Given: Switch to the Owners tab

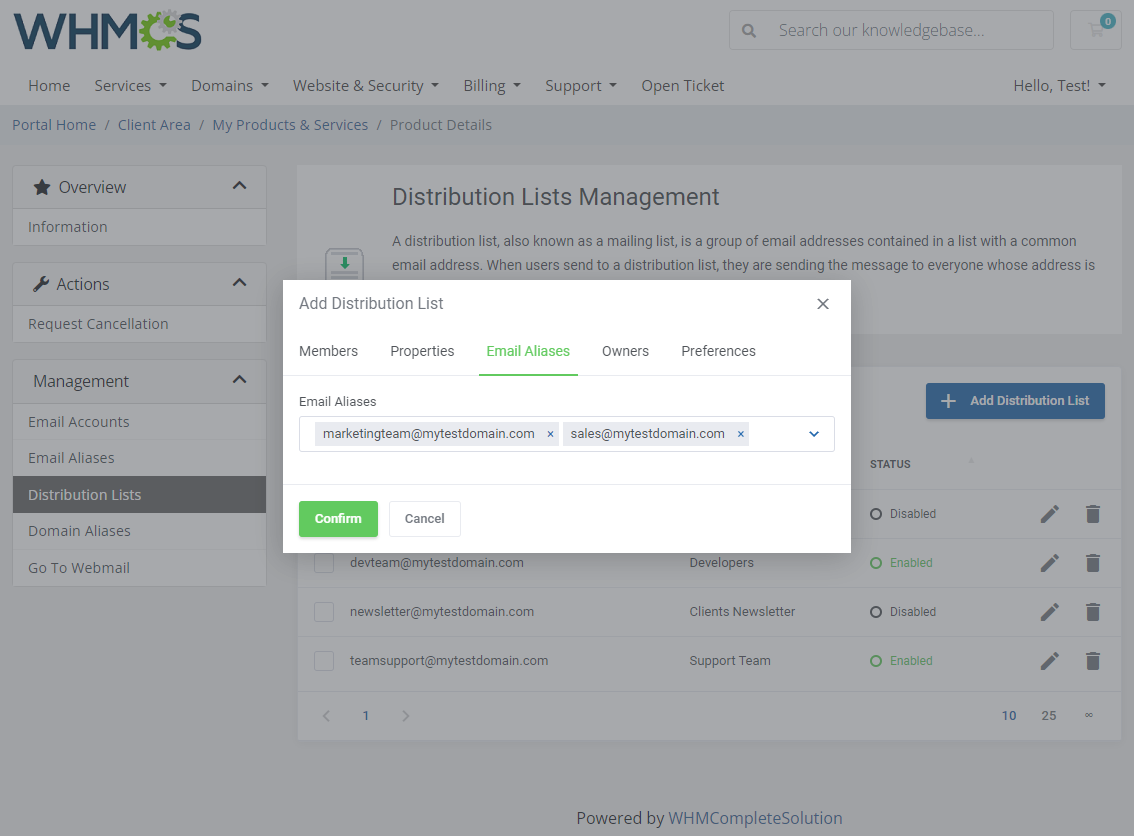Looking at the screenshot, I should pos(625,351).
